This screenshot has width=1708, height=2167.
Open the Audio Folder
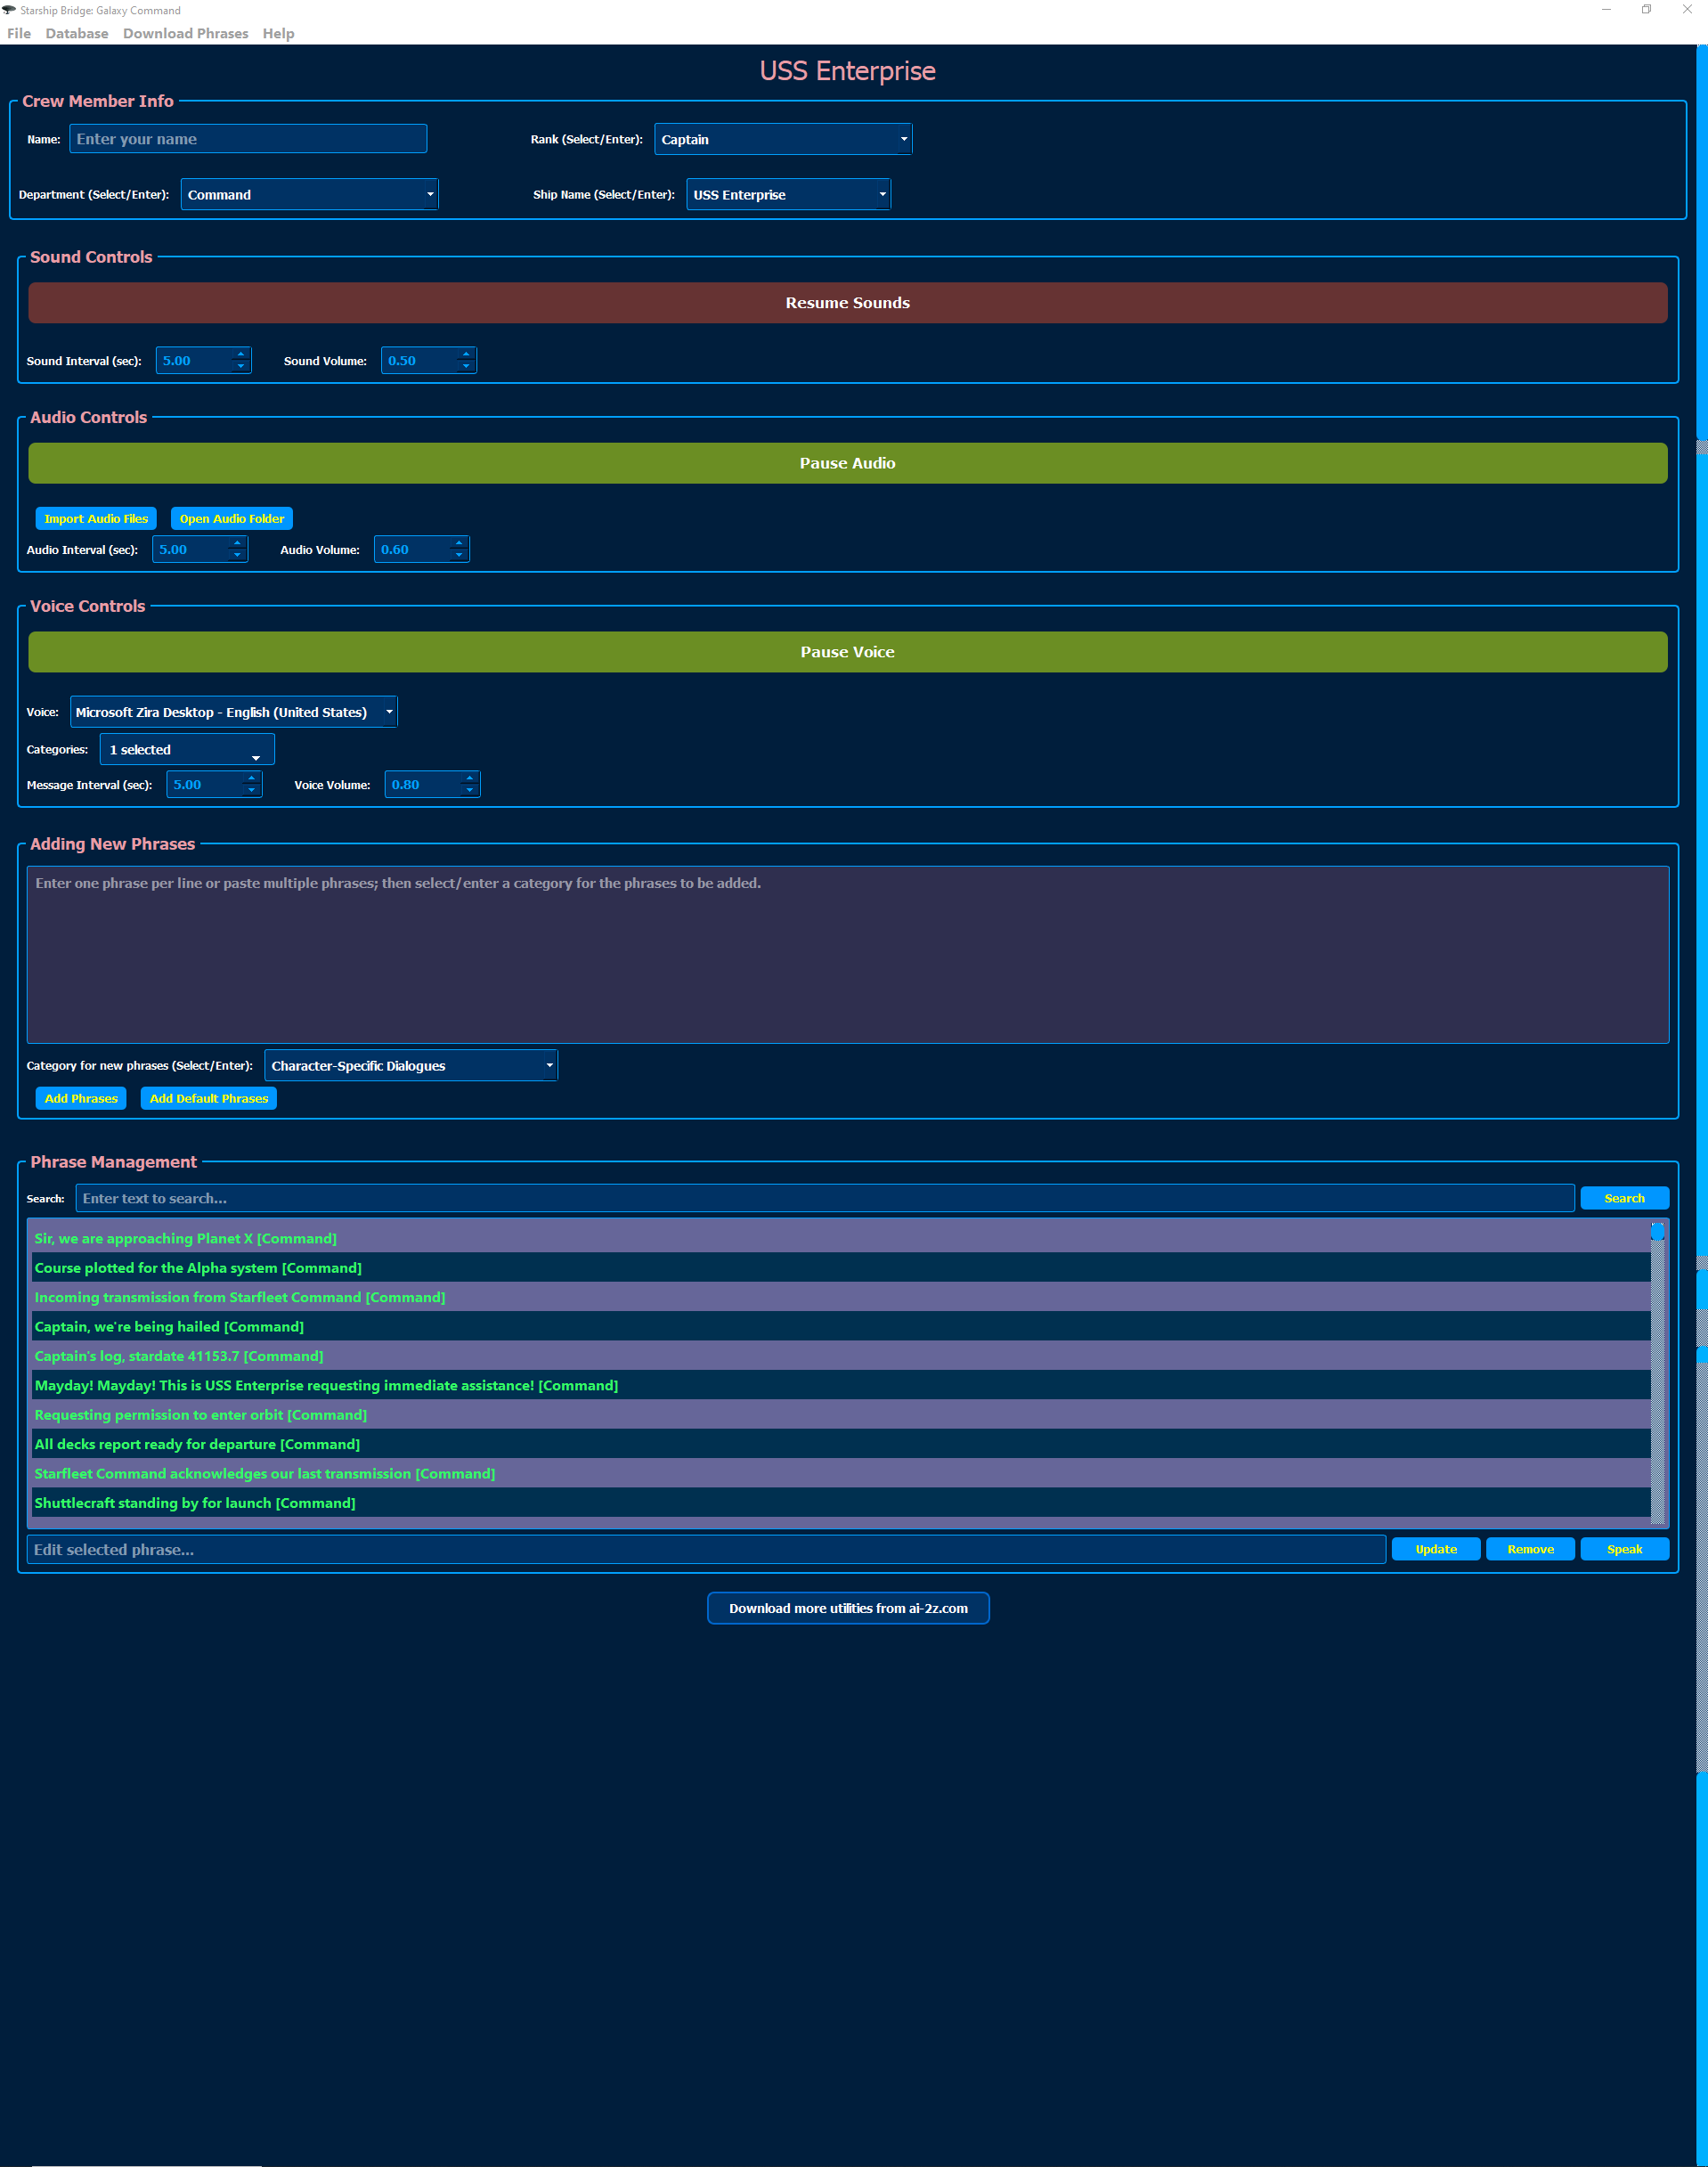231,518
